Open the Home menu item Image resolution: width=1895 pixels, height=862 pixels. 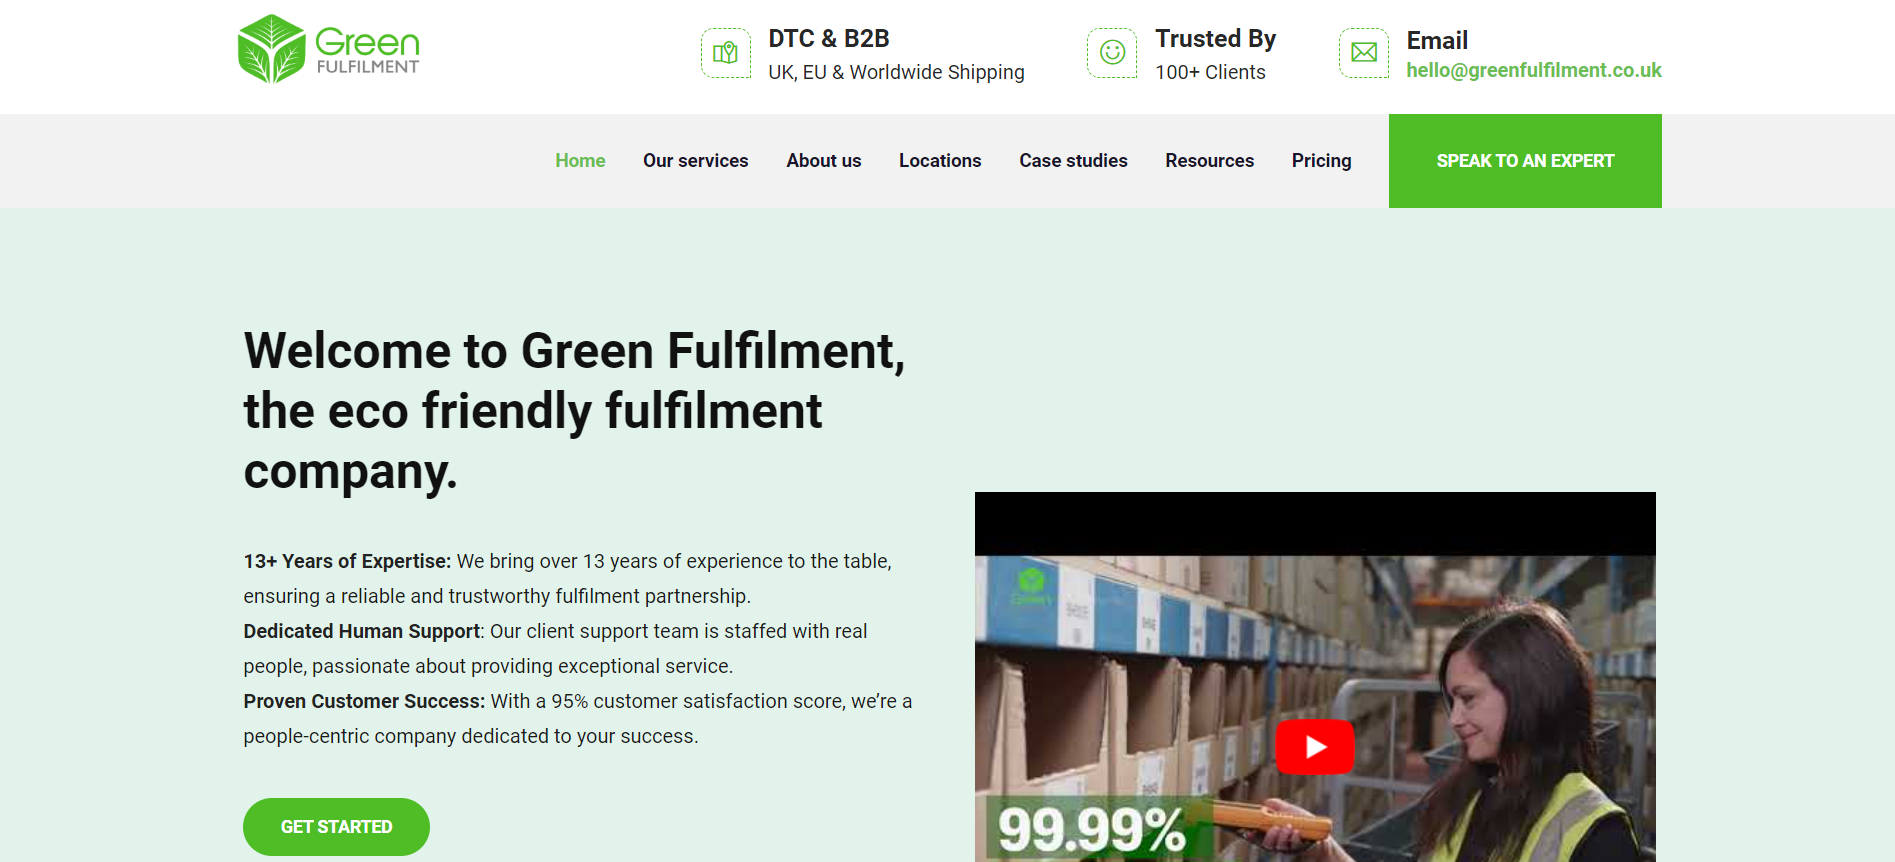[x=580, y=161]
